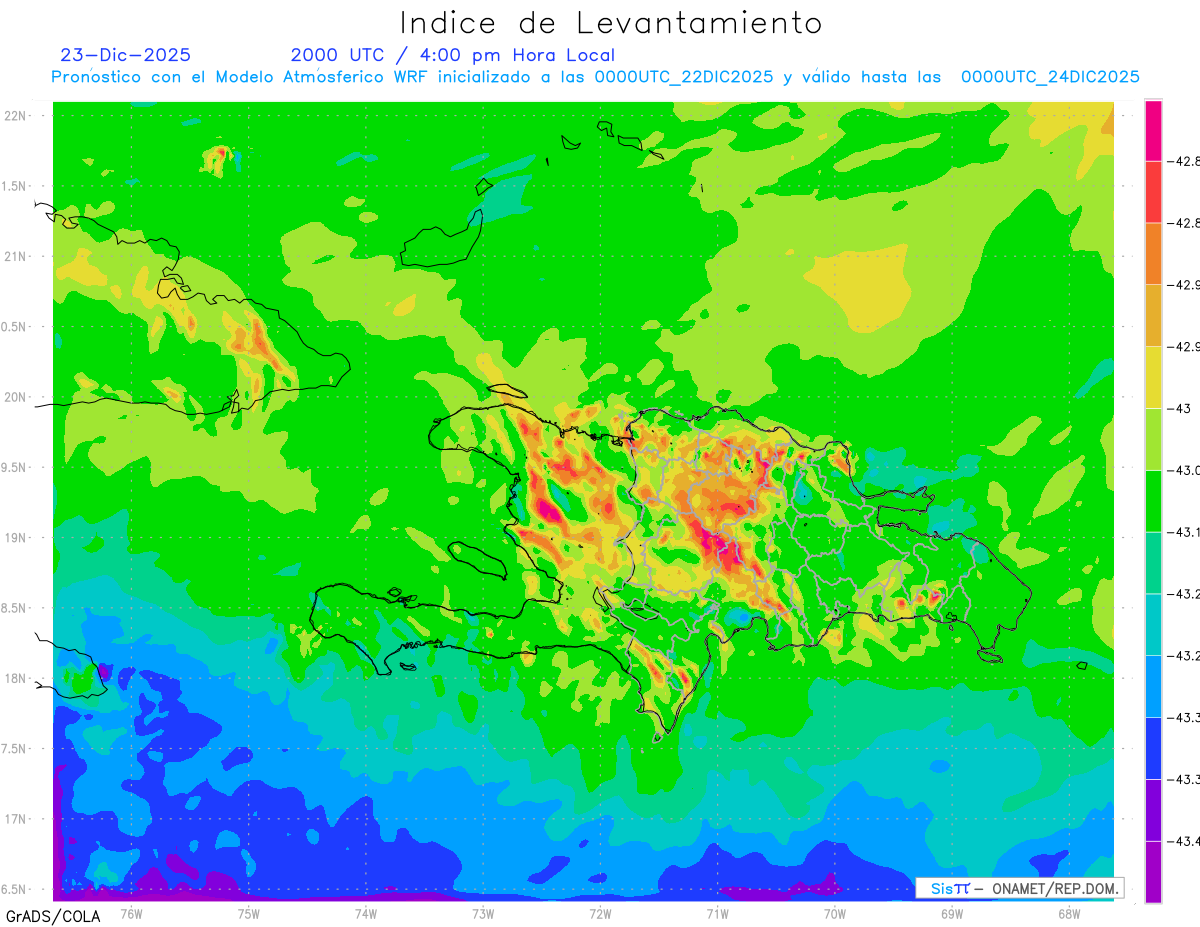Click the '2000 UTC / 4:00 pm Hora Local' text

[453, 56]
